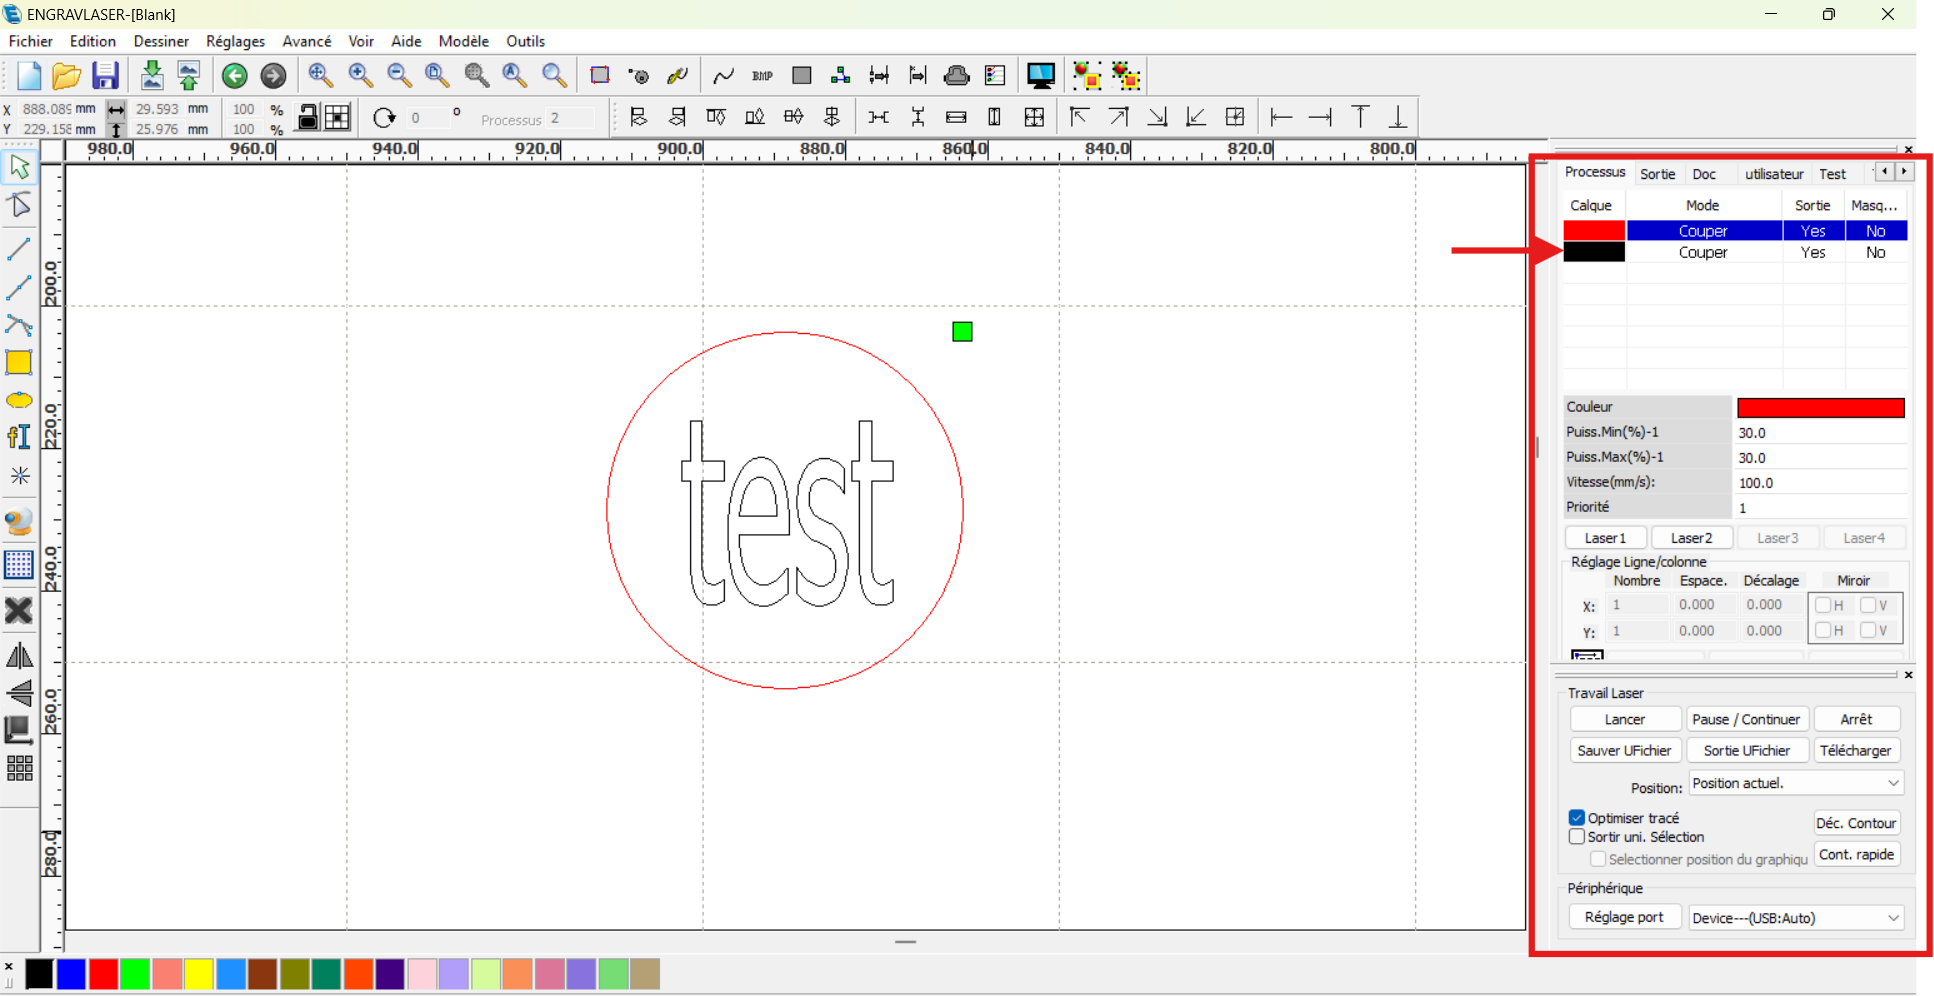Click the Lancer button

(1625, 719)
